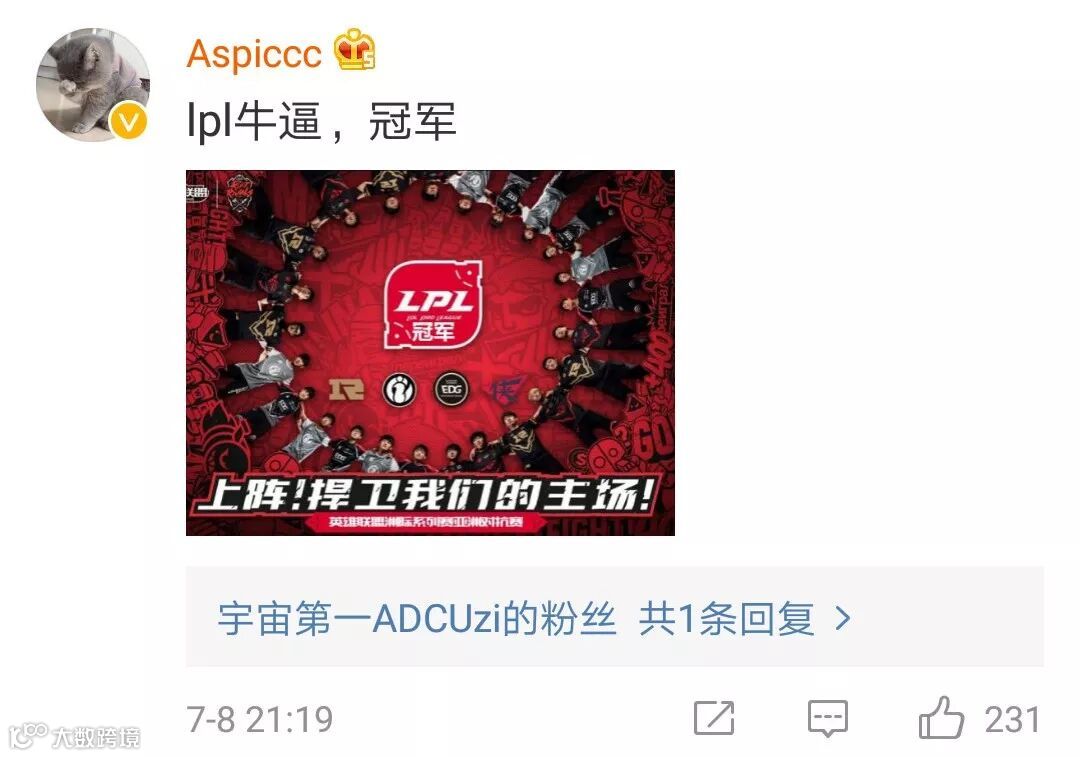Tap the RNG team logo in poster

coord(346,390)
